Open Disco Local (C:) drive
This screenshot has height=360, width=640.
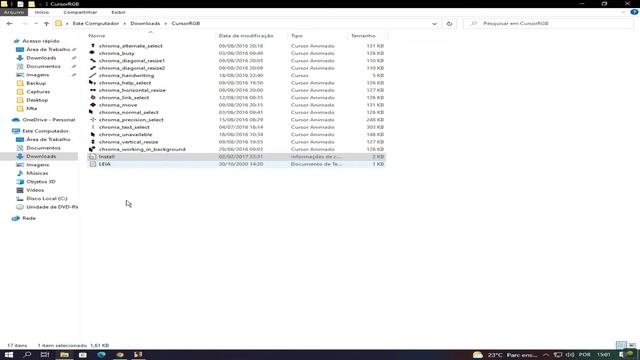pos(47,198)
